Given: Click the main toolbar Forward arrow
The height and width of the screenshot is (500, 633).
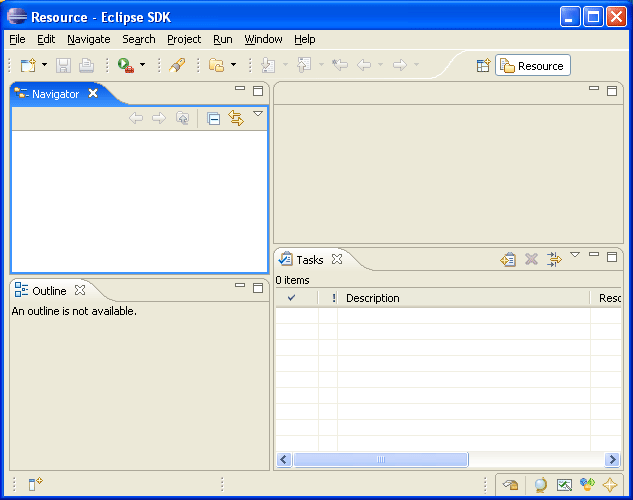Looking at the screenshot, I should [400, 65].
